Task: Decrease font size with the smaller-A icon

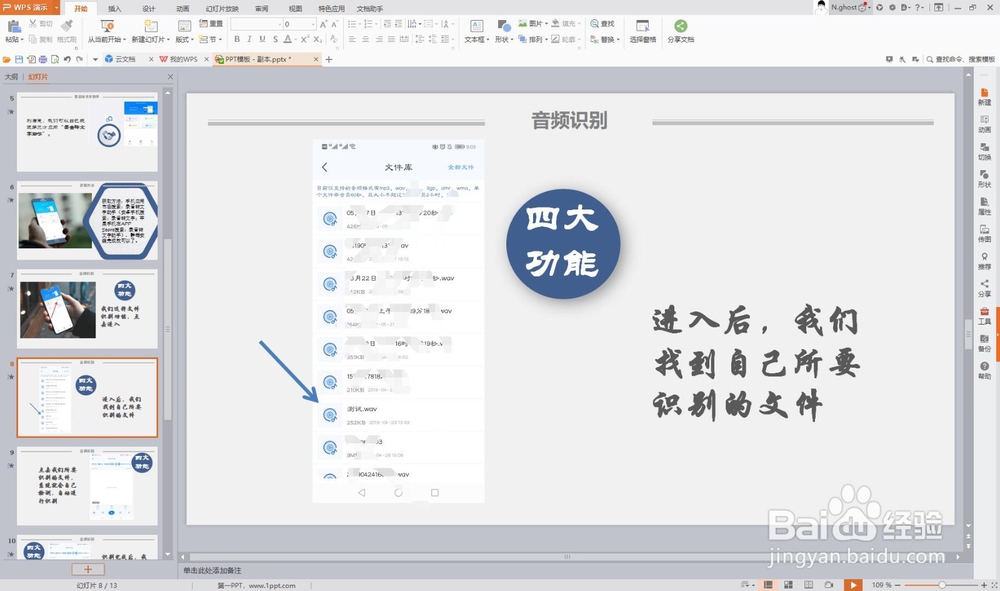Action: [335, 24]
